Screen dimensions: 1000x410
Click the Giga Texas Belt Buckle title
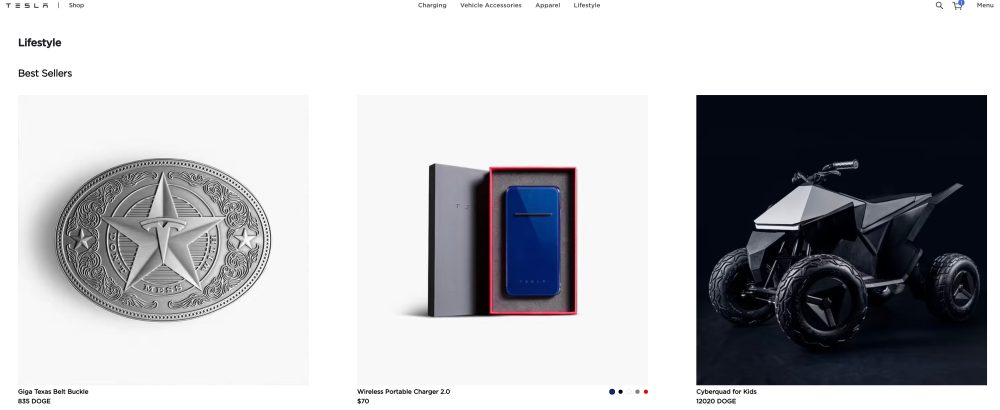[53, 392]
